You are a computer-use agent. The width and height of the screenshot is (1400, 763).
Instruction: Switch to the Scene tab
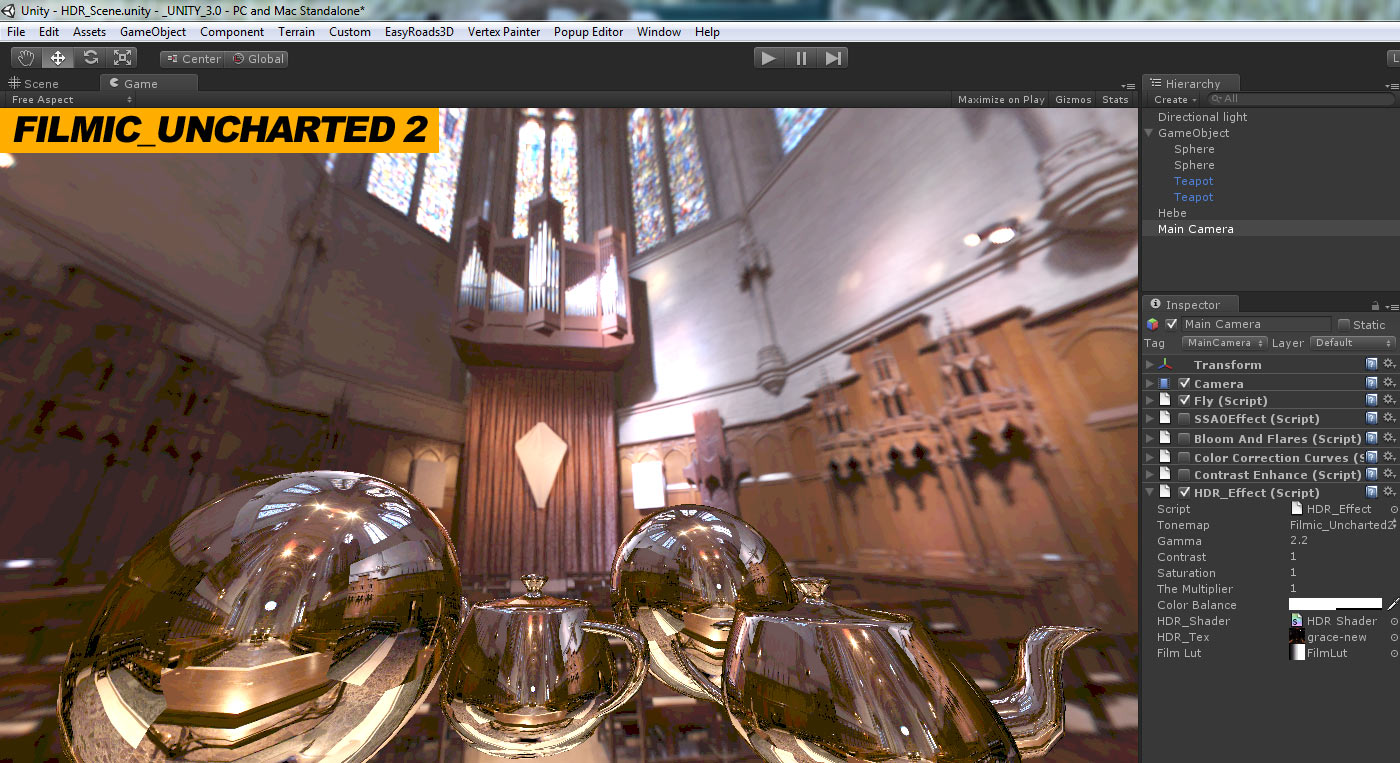click(34, 84)
